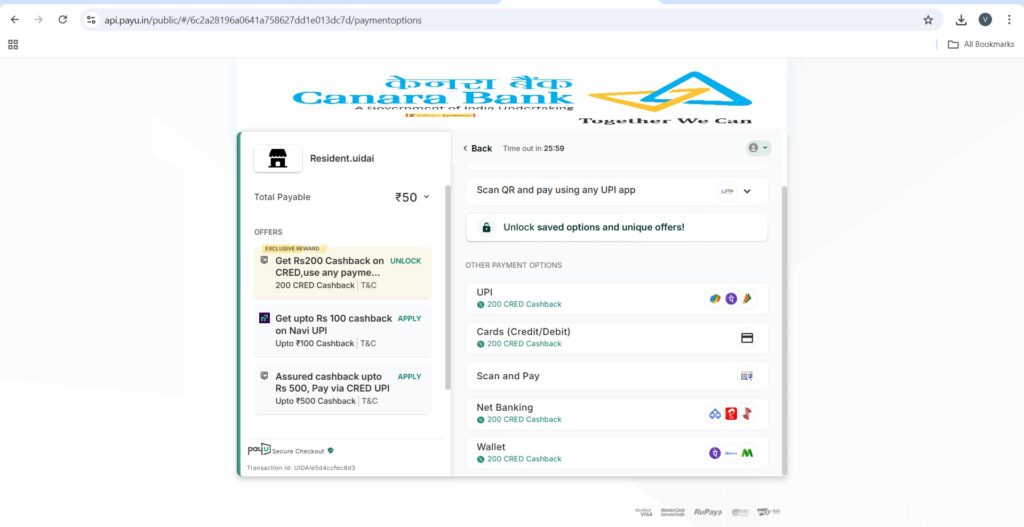Open All Bookmarks folder
The height and width of the screenshot is (527, 1024).
[981, 44]
